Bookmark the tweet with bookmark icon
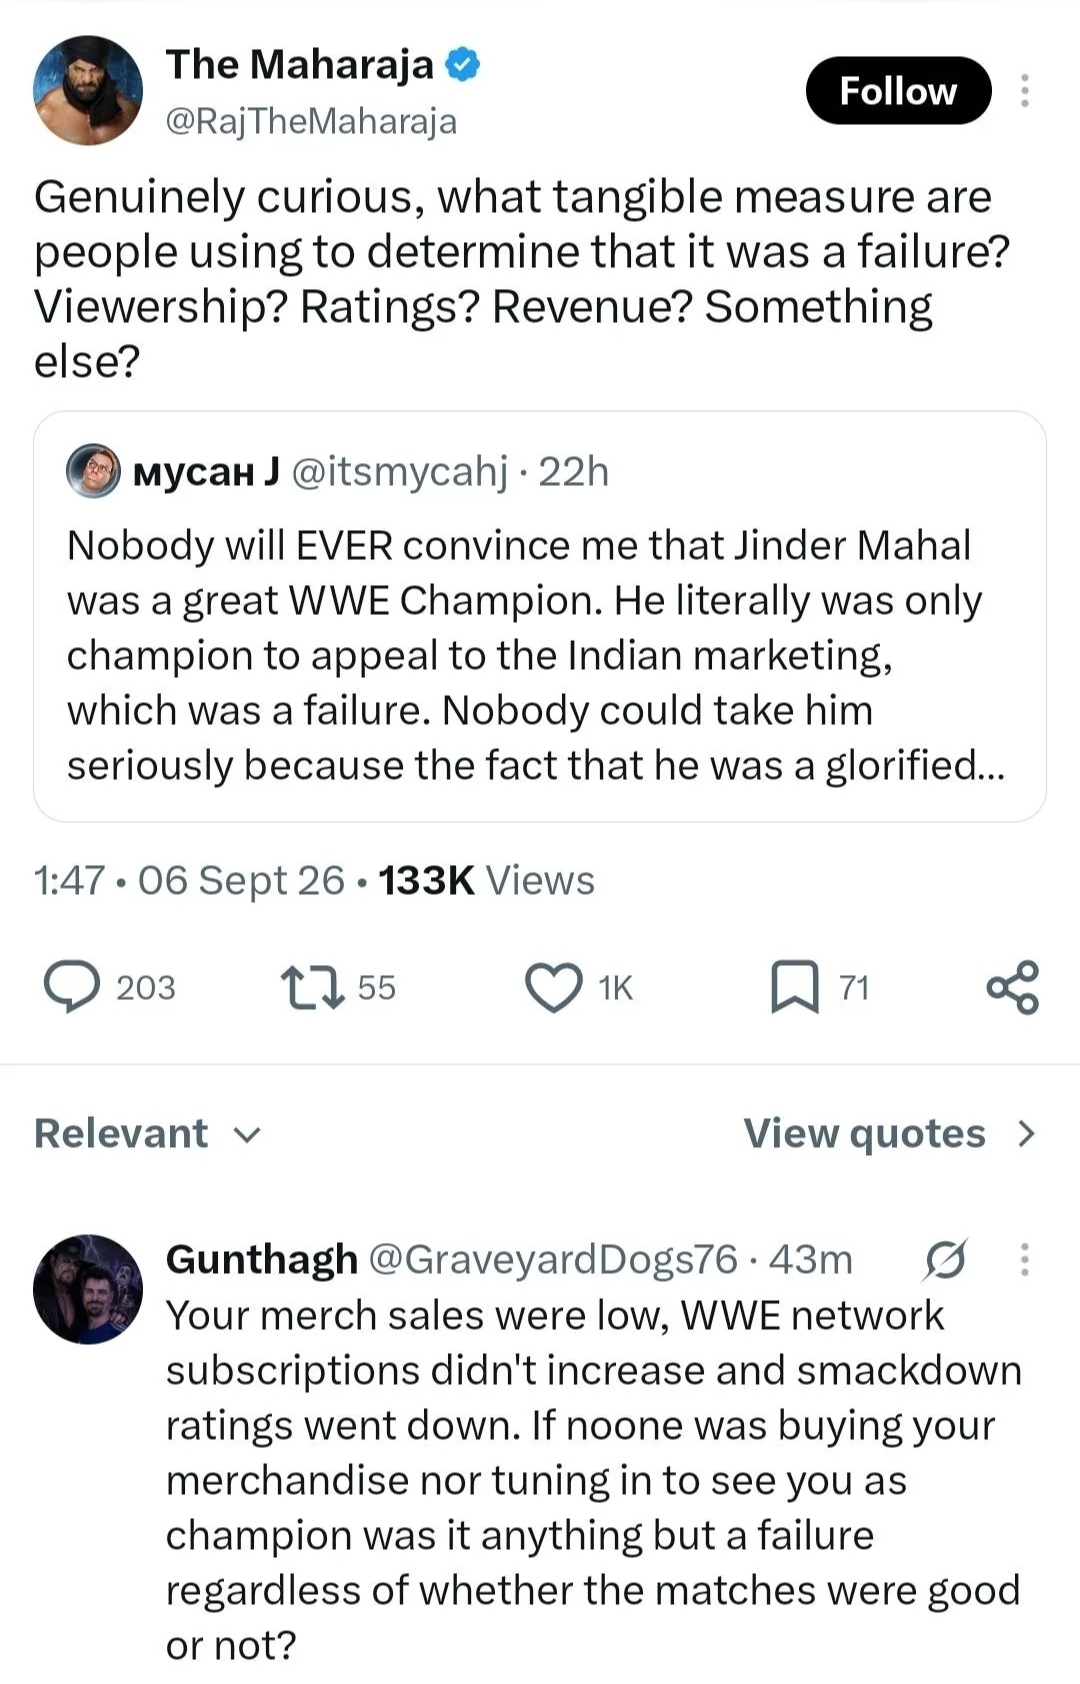 pos(795,987)
